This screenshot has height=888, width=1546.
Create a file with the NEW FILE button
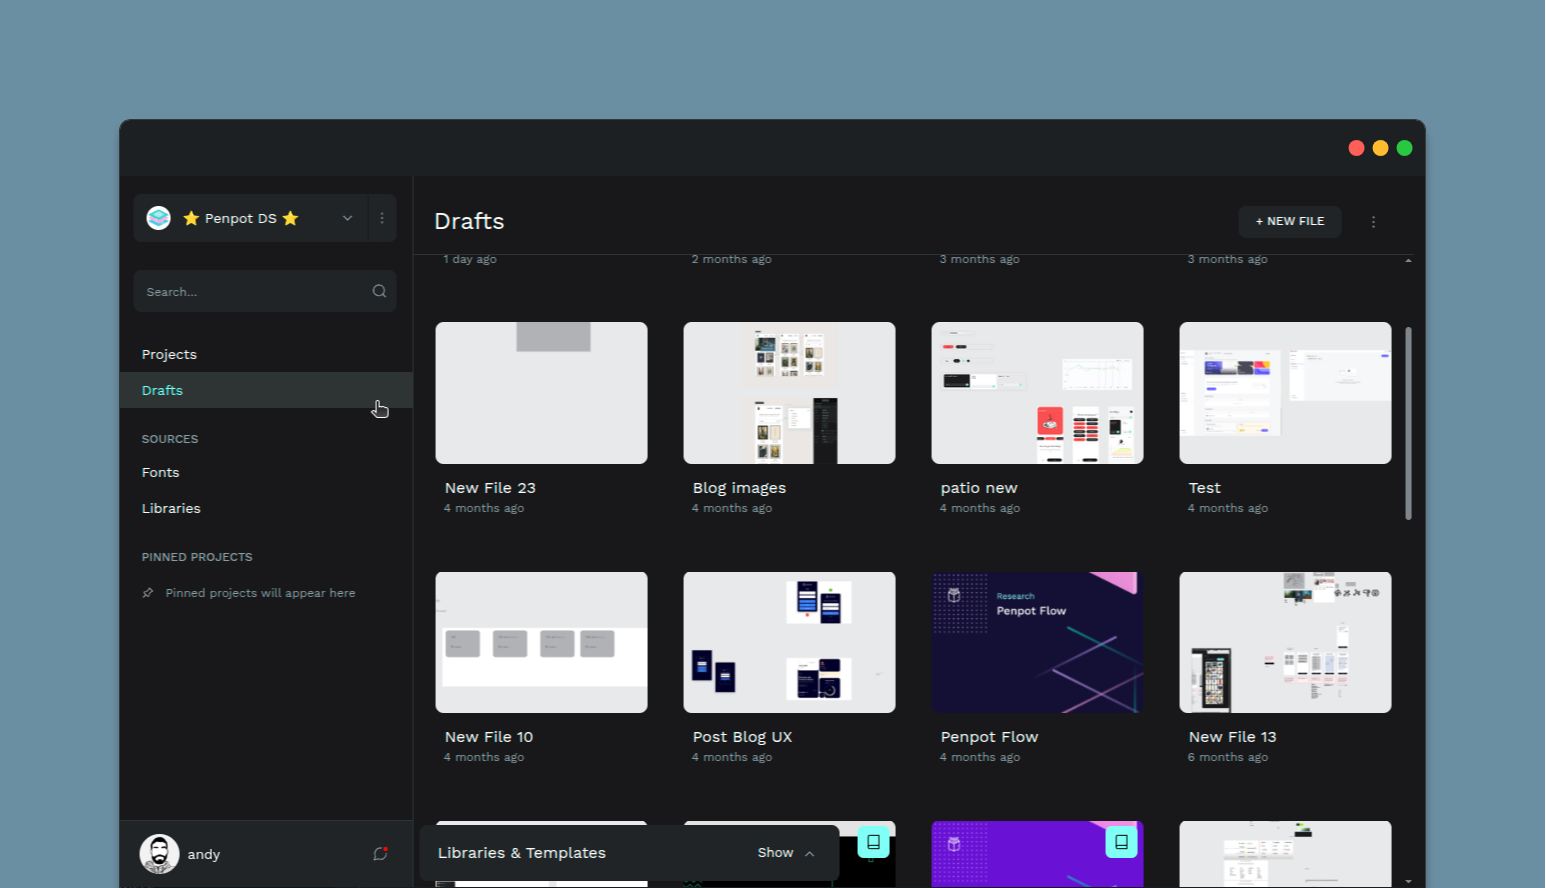click(x=1290, y=221)
